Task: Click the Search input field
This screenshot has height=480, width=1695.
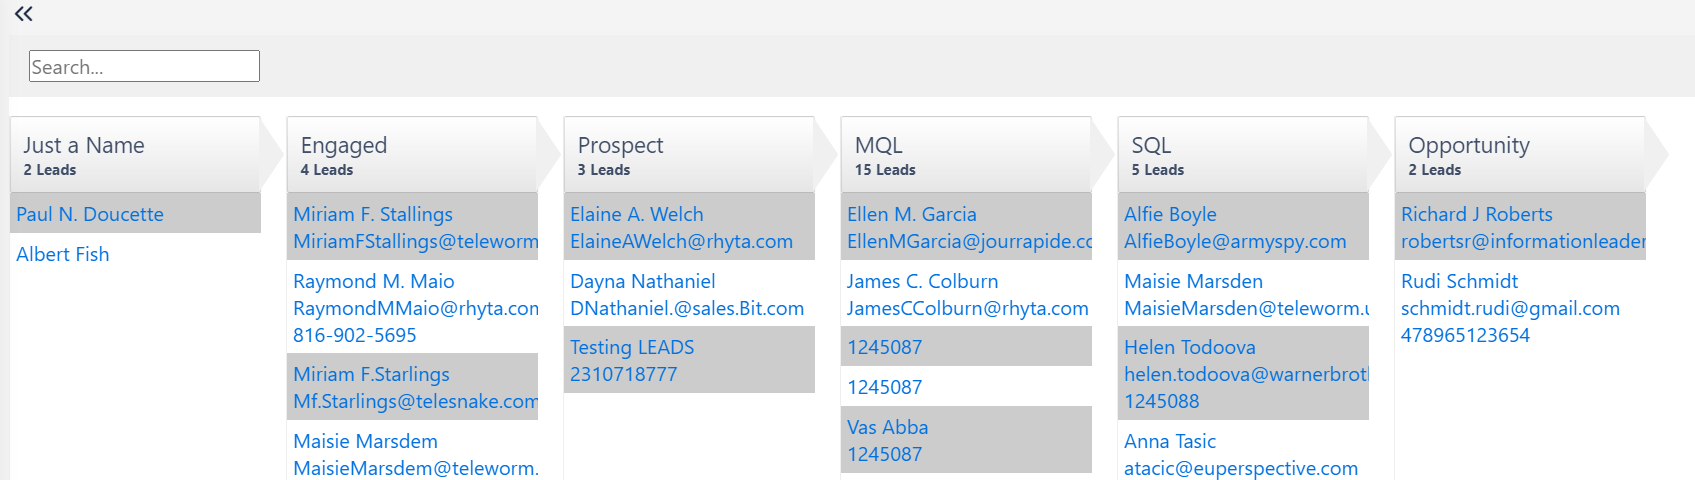Action: [x=144, y=66]
